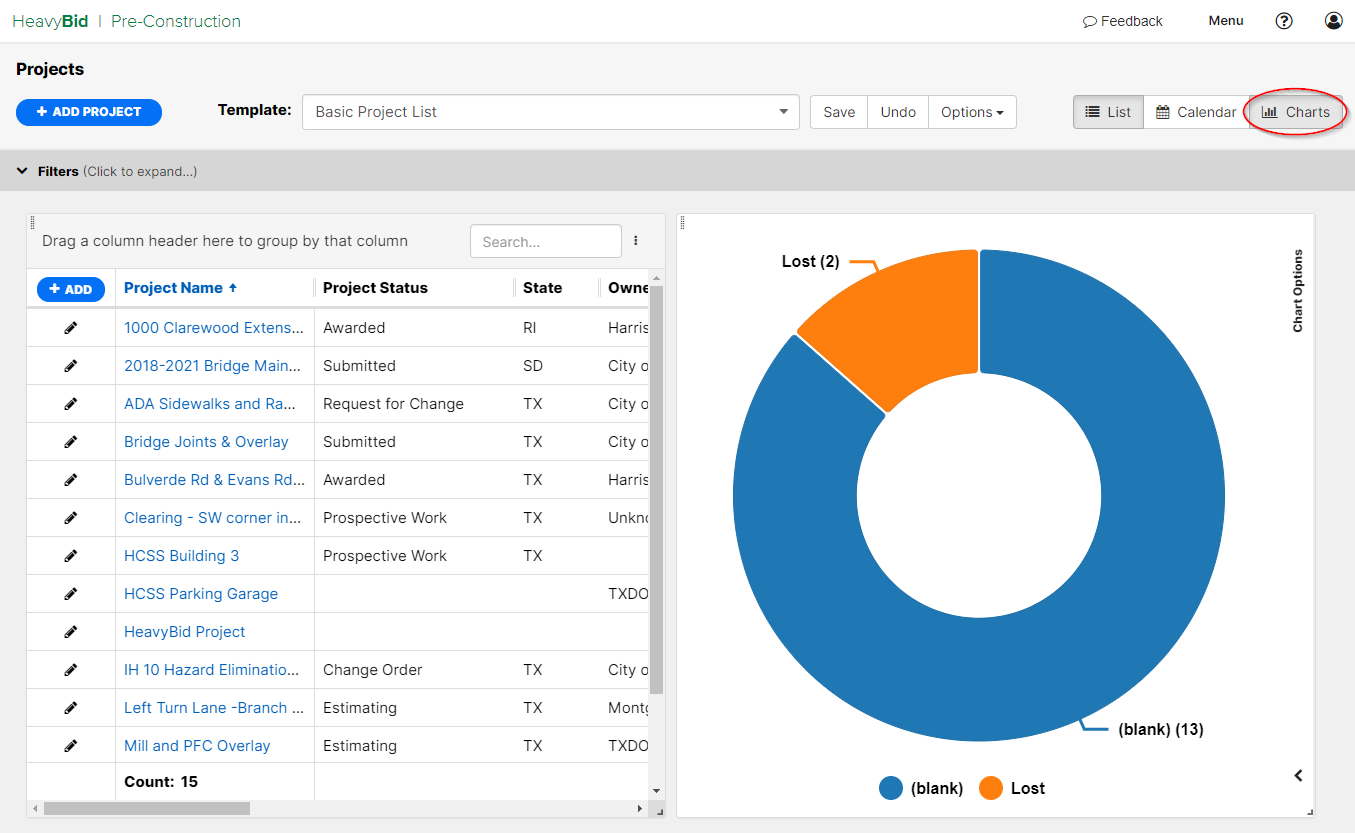Edit Mill and PFC Overlay via pencil icon
This screenshot has height=833, width=1355.
tap(71, 746)
